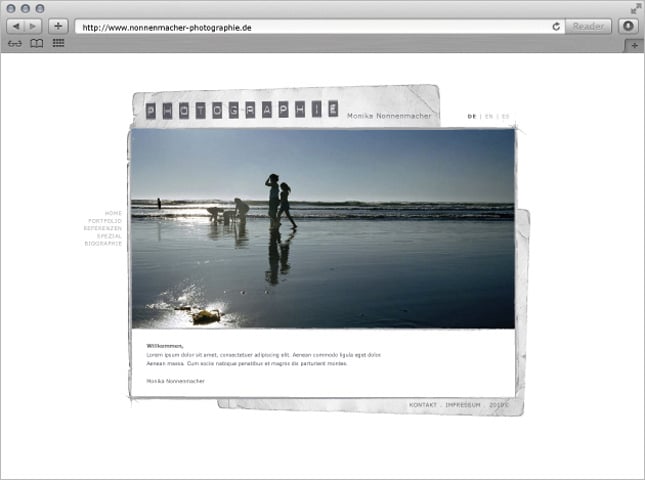The image size is (645, 480).
Task: Open the Reader view button
Action: (x=588, y=26)
